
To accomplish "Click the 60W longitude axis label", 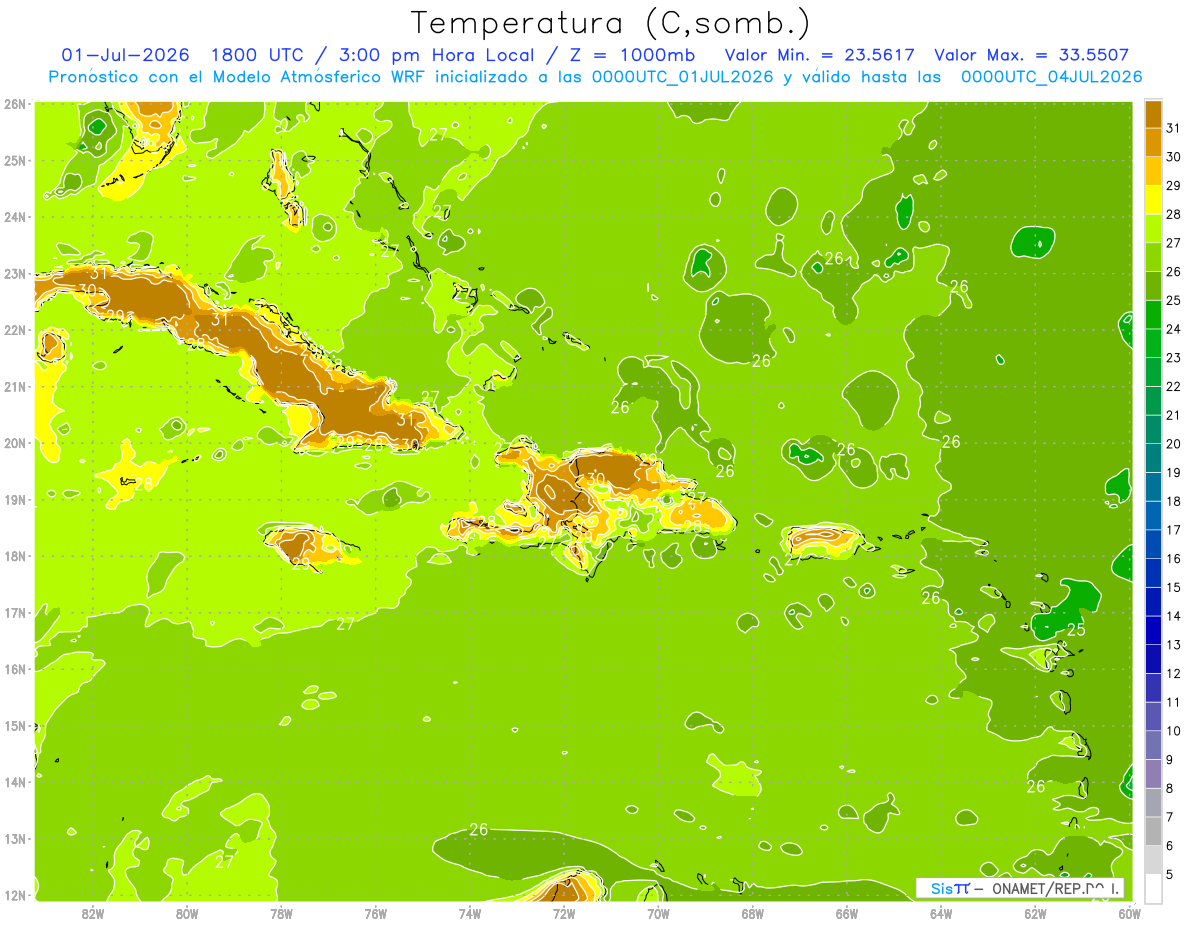I will [1129, 914].
